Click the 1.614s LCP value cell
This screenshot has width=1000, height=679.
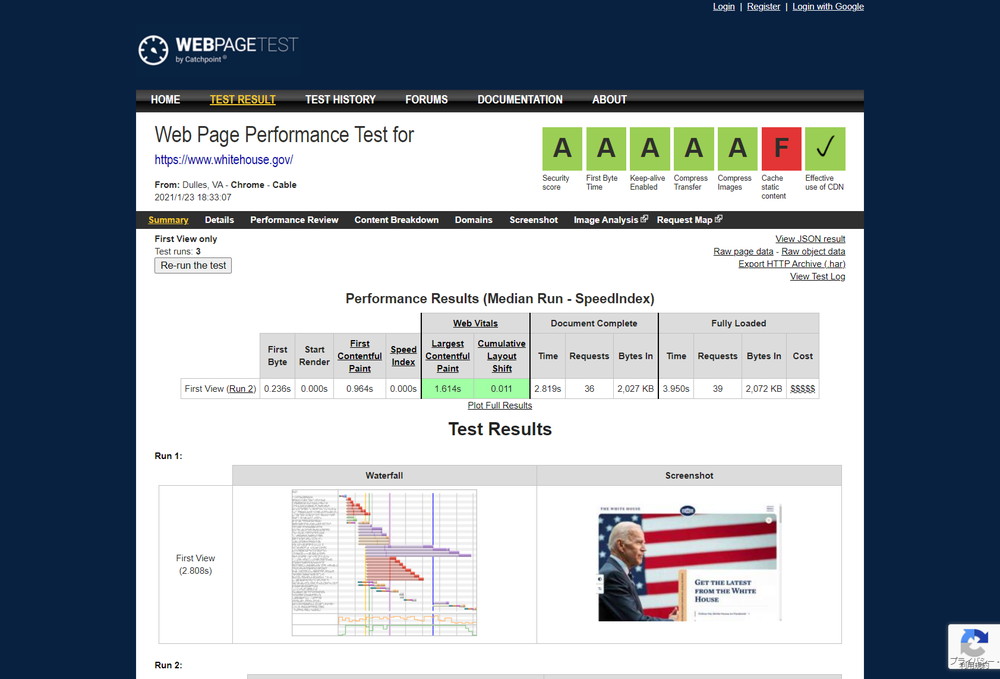click(x=448, y=389)
